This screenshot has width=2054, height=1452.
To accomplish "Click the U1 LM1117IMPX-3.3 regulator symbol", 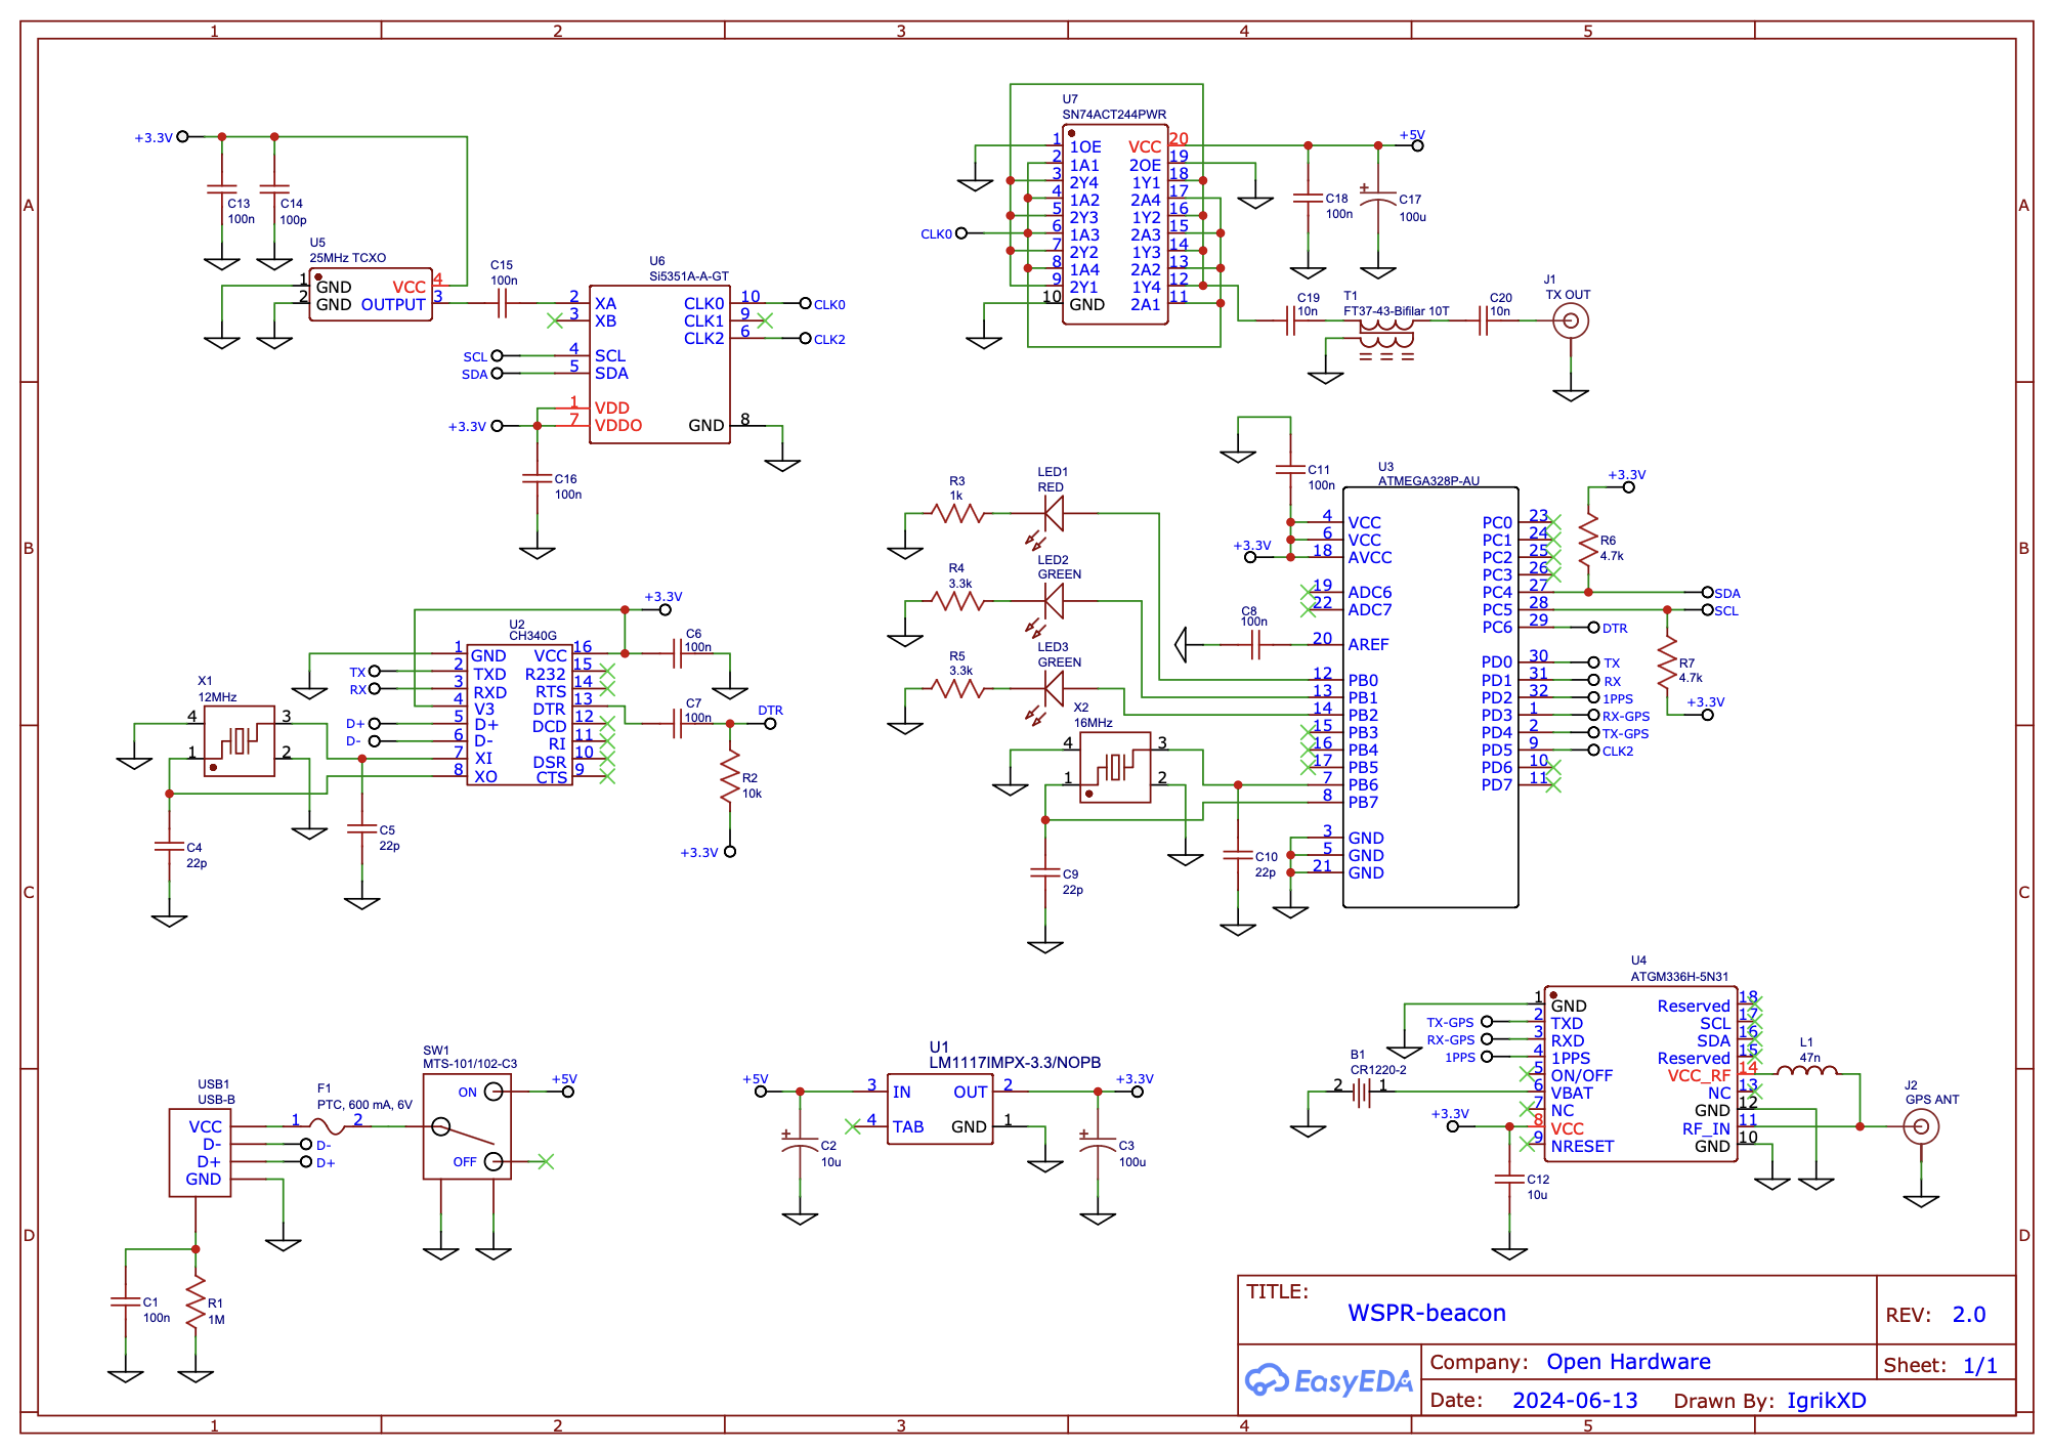I will tap(940, 1109).
